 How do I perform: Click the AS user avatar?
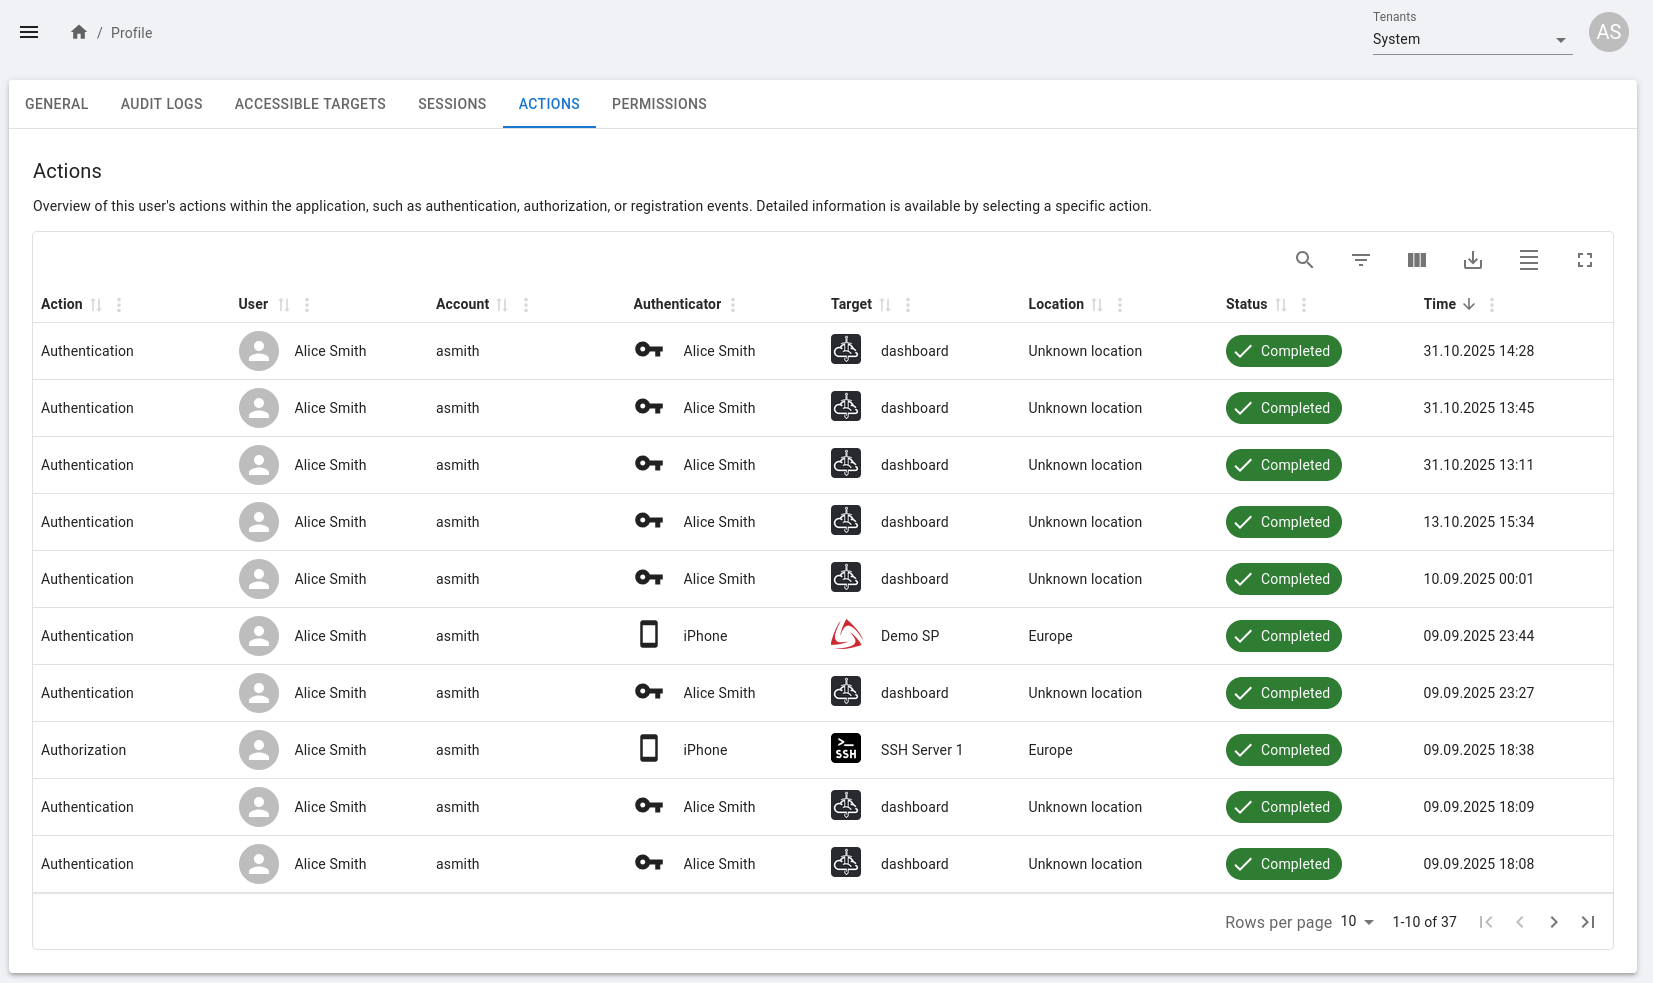pyautogui.click(x=1608, y=32)
